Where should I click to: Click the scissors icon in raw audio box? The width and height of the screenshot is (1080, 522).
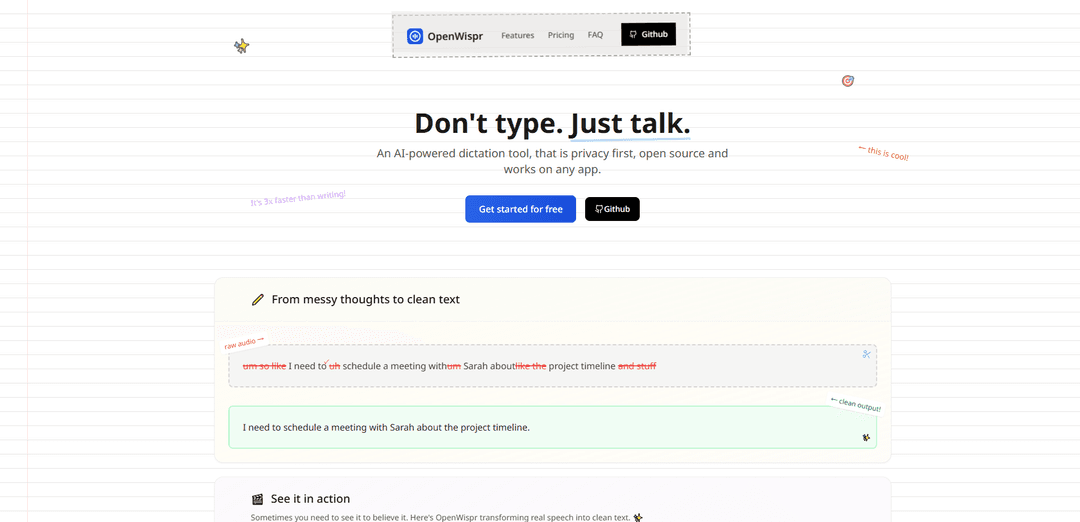tap(866, 354)
